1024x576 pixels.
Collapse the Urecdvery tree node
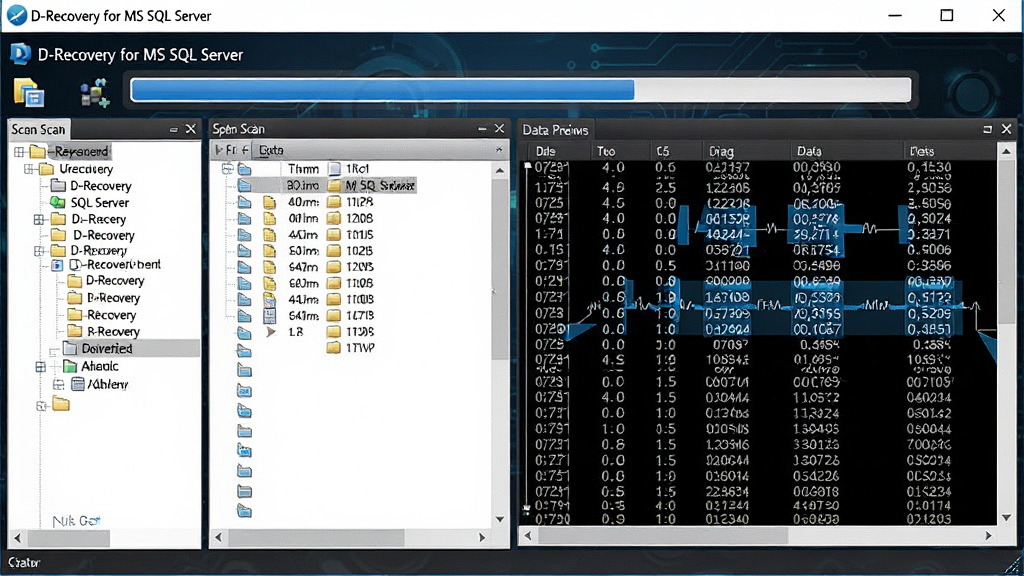point(29,169)
